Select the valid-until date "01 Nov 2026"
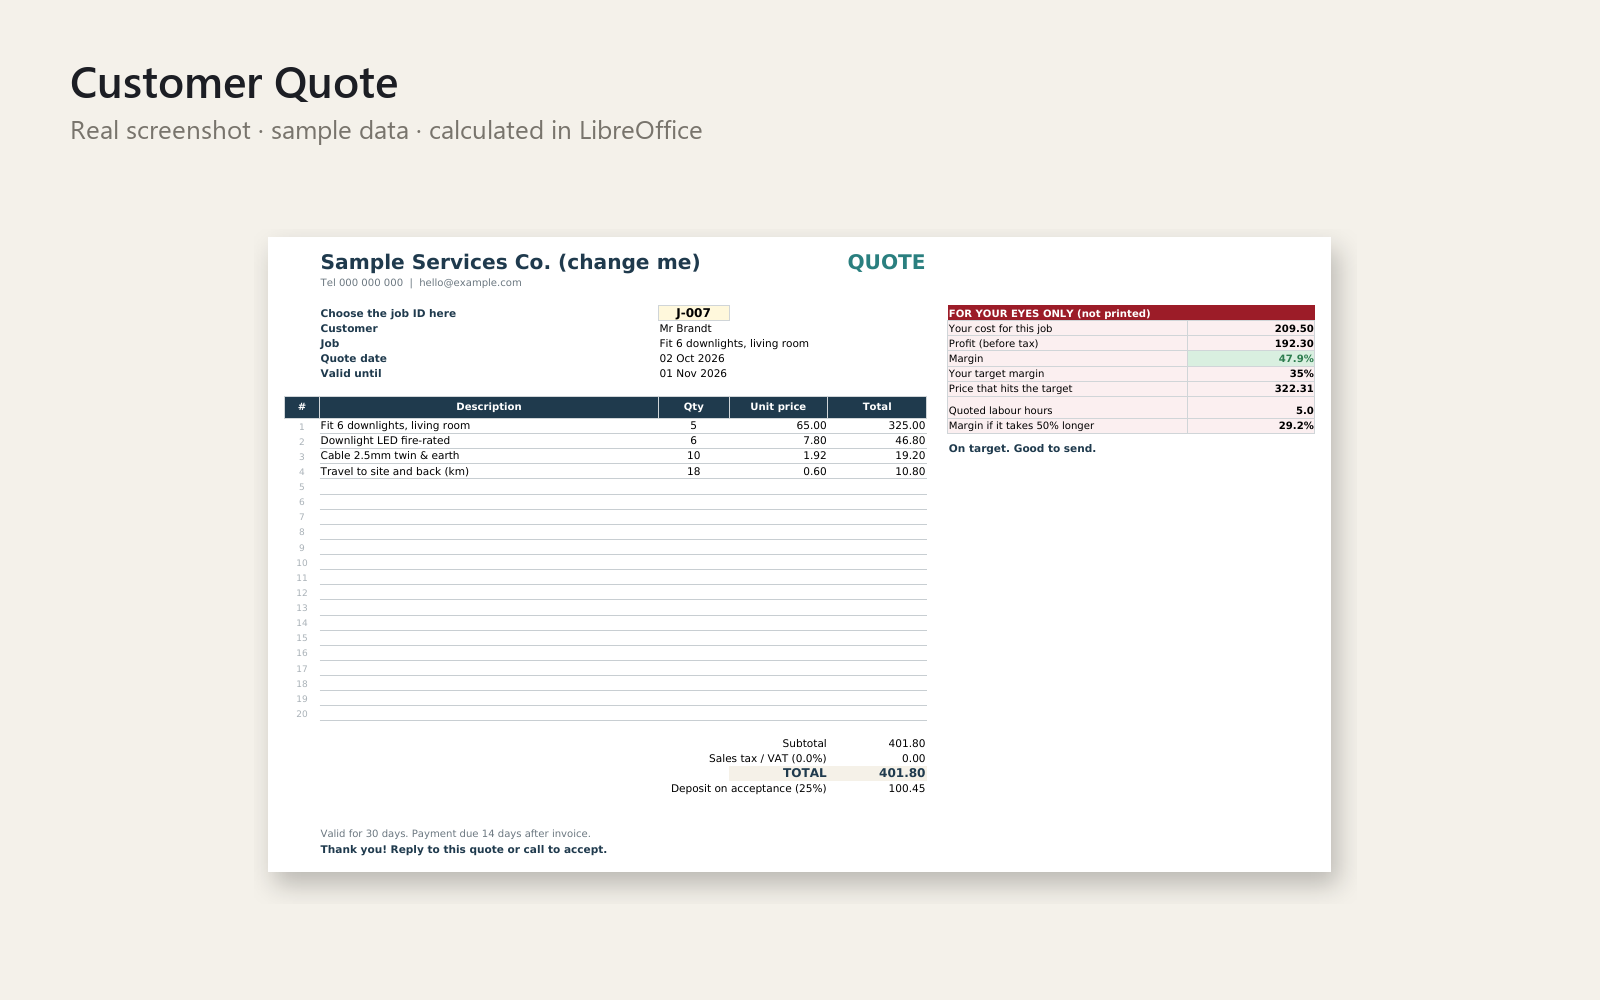This screenshot has height=1000, width=1600. (693, 373)
